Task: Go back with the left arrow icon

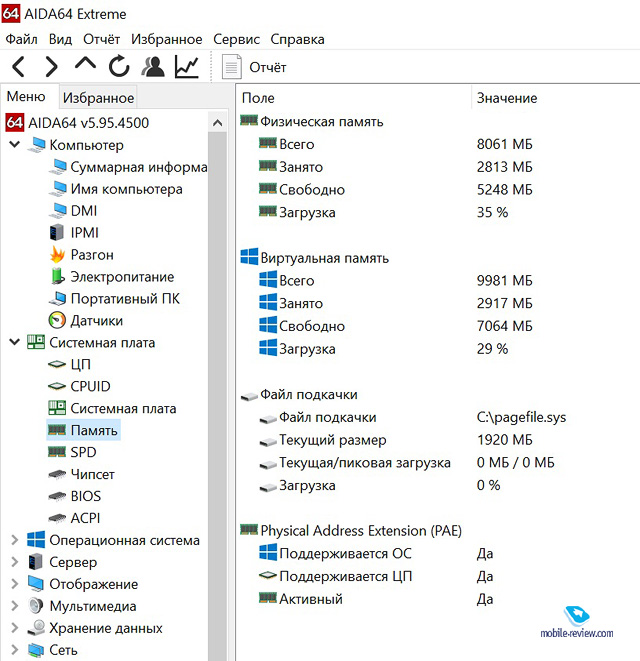Action: (19, 67)
